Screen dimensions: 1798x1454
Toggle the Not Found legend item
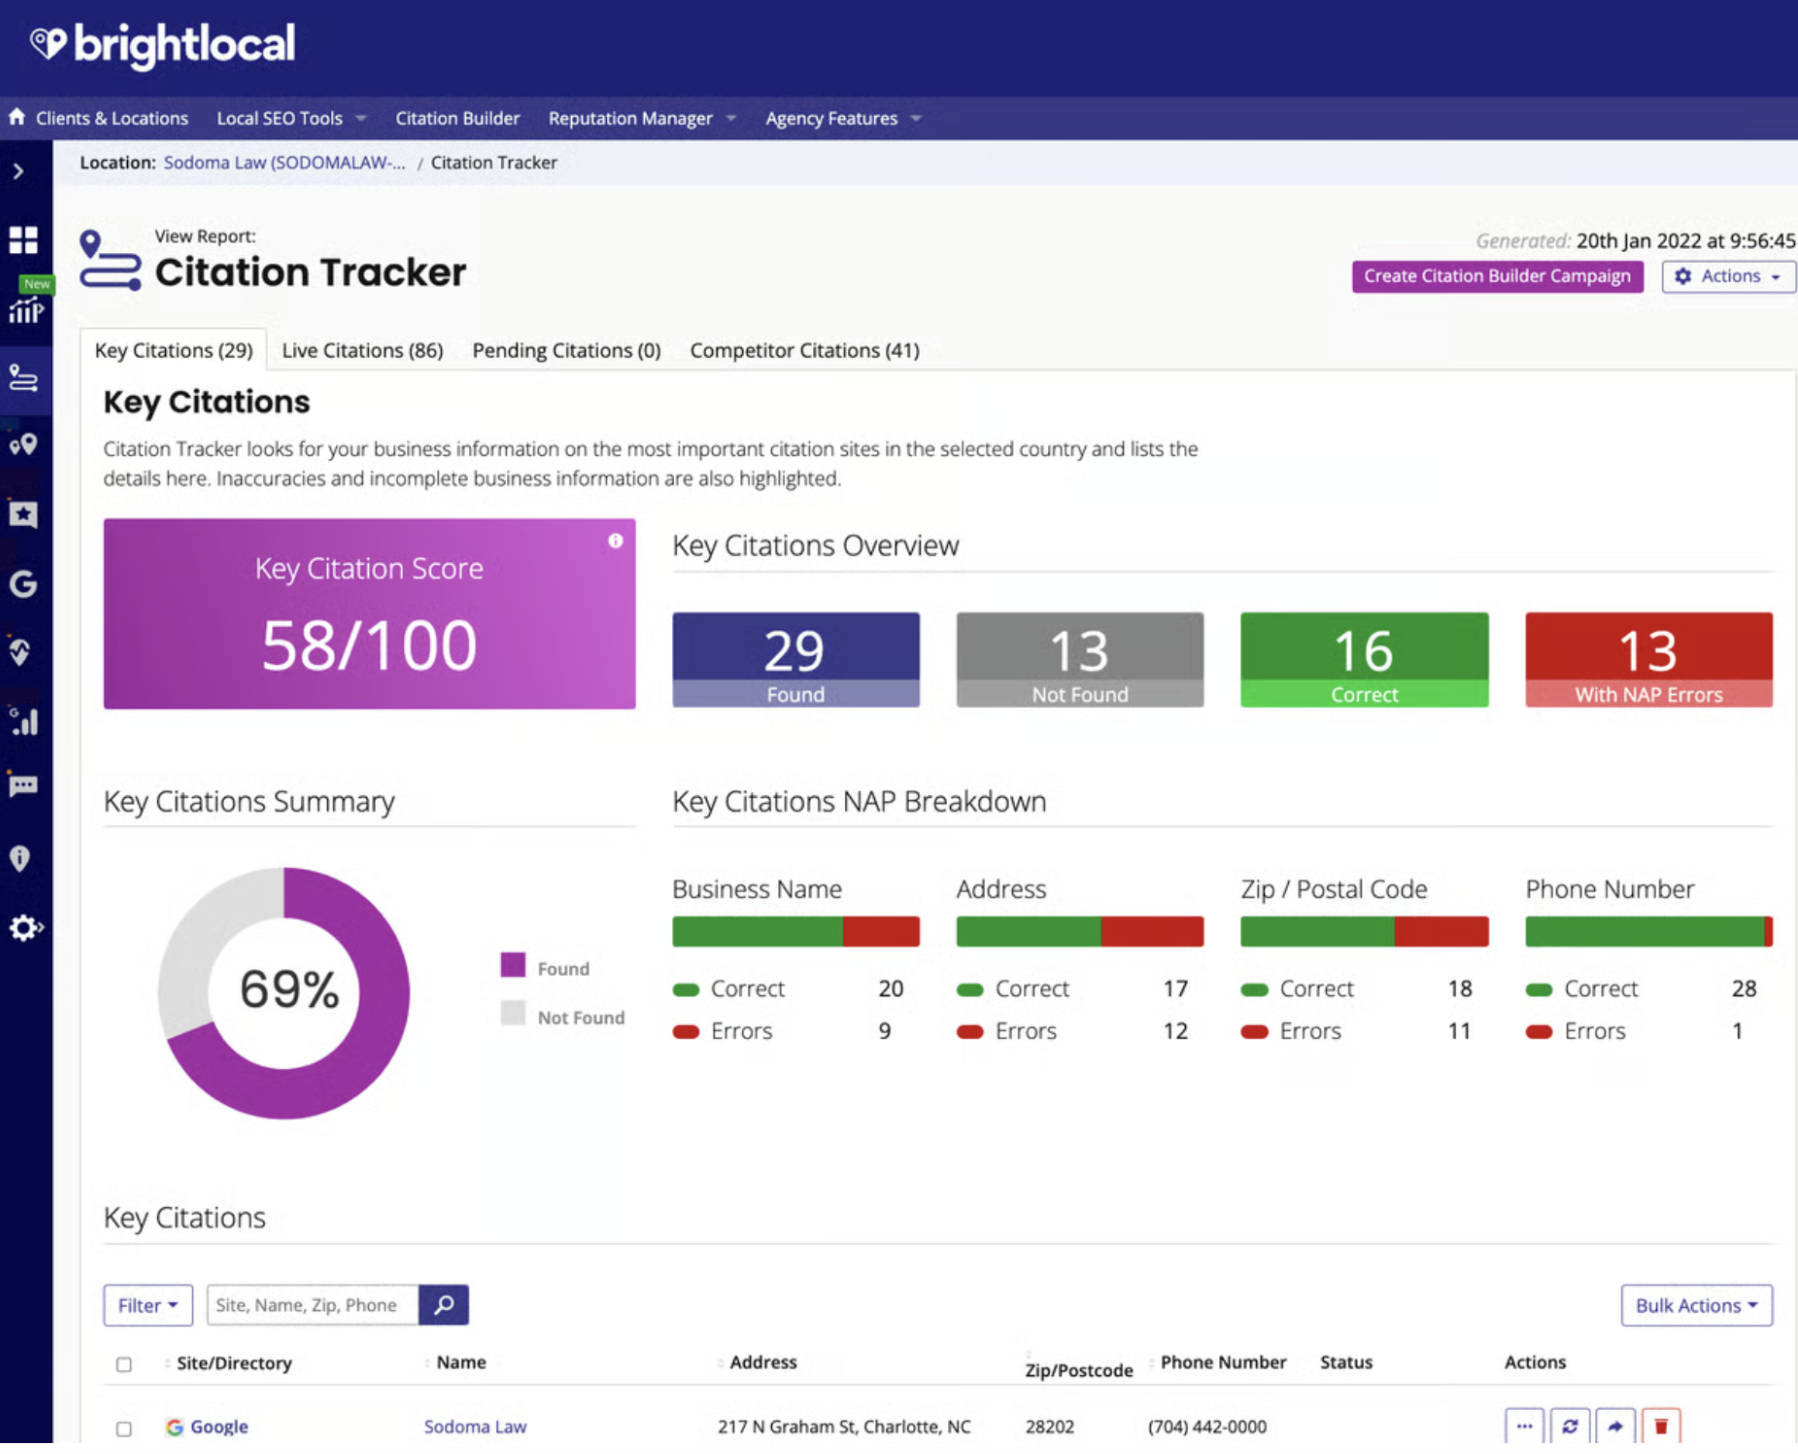pos(563,1017)
